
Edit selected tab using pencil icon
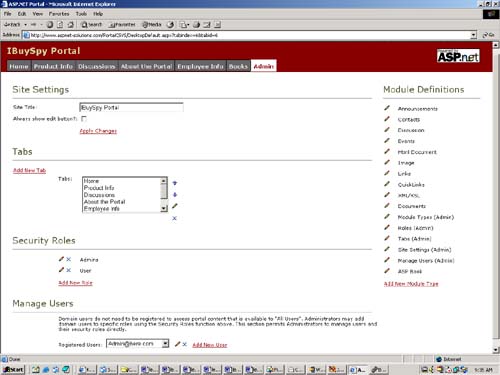click(x=175, y=206)
